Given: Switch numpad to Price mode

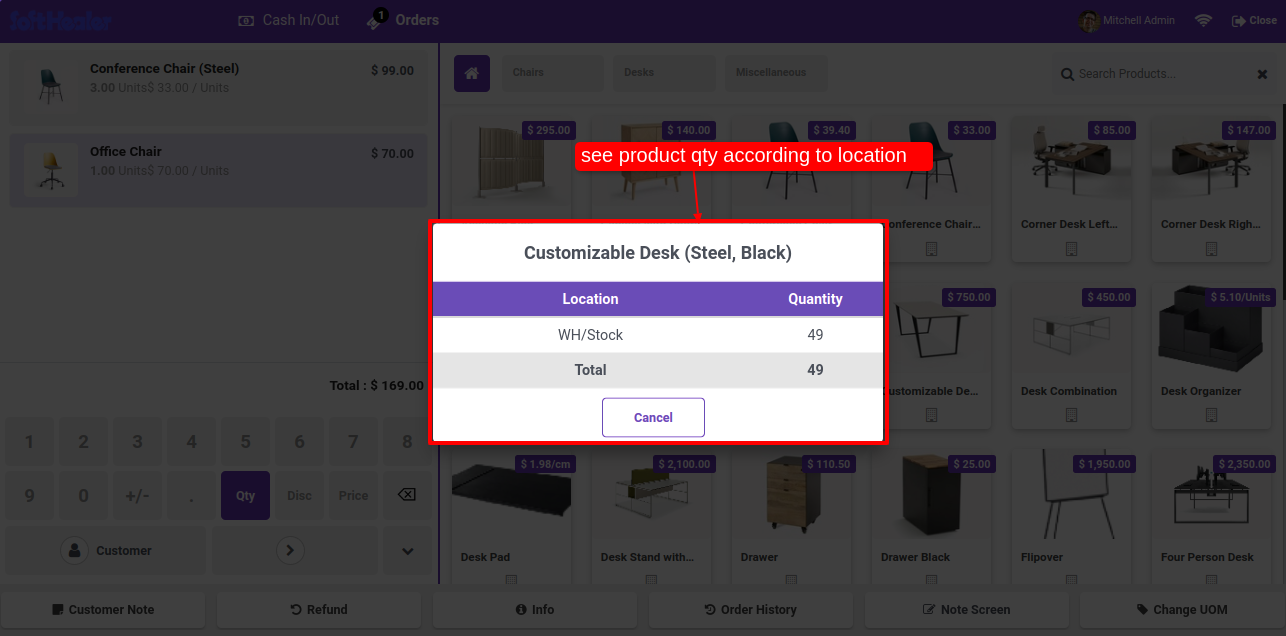Looking at the screenshot, I should pyautogui.click(x=353, y=495).
